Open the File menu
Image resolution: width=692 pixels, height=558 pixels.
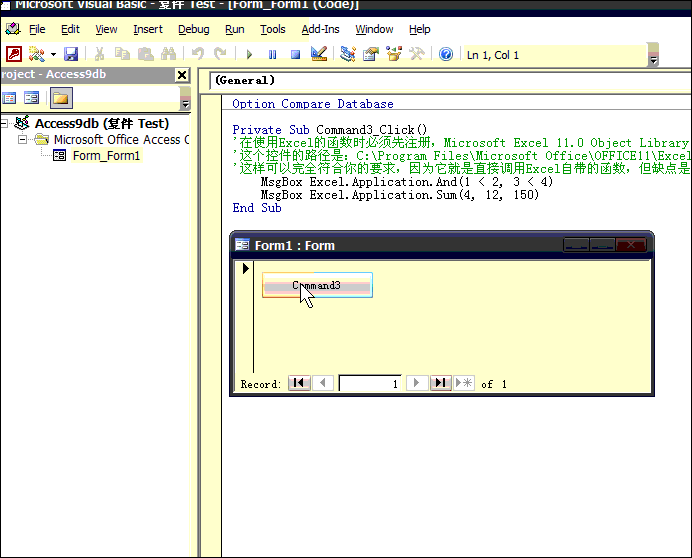[37, 29]
